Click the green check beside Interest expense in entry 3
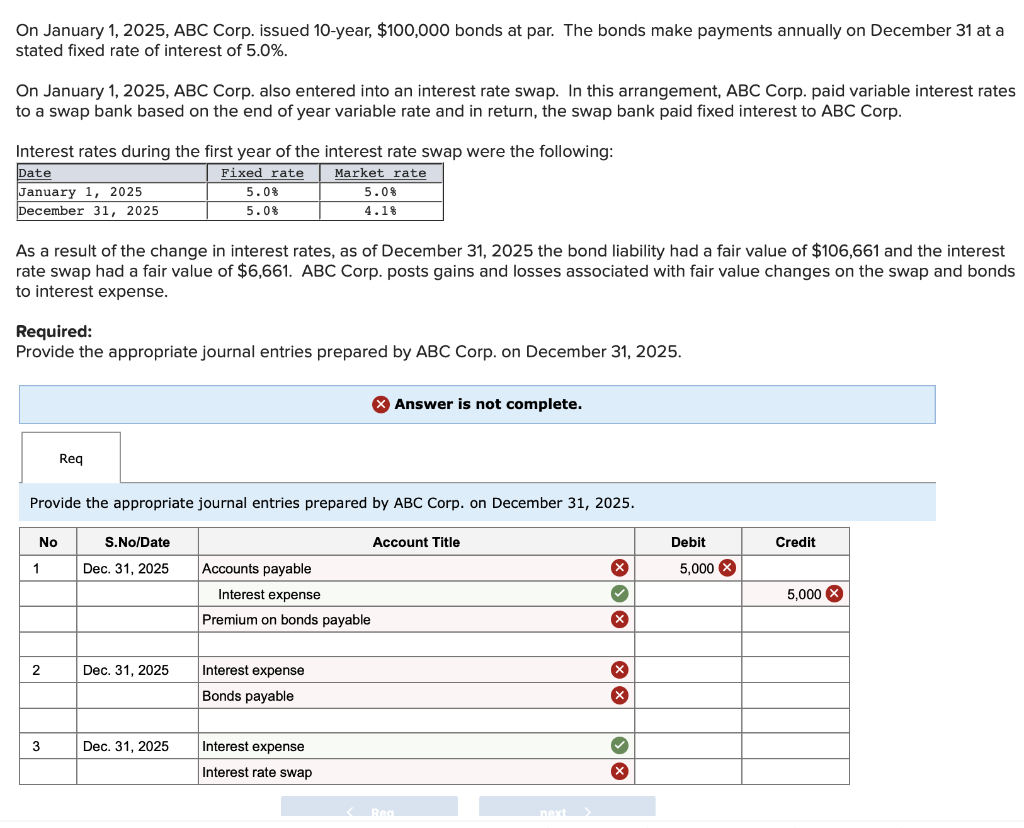The width and height of the screenshot is (1024, 828). [x=618, y=746]
